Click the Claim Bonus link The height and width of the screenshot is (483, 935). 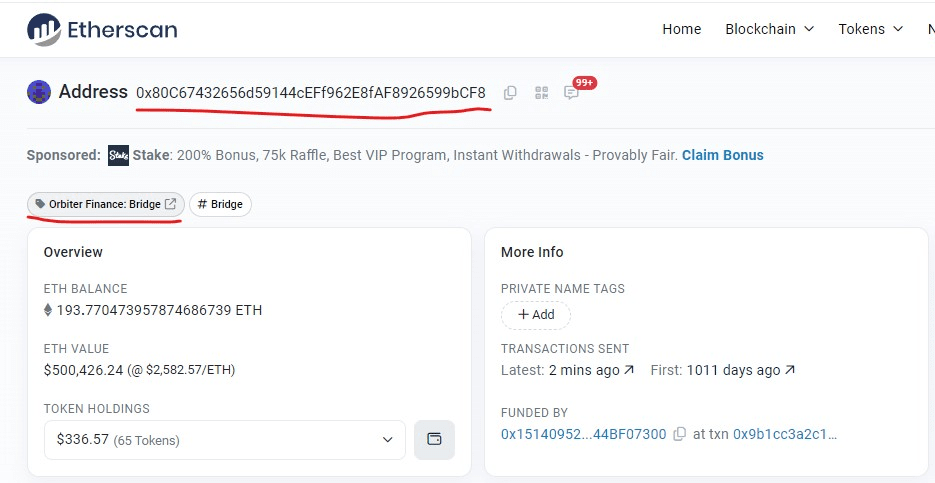722,155
